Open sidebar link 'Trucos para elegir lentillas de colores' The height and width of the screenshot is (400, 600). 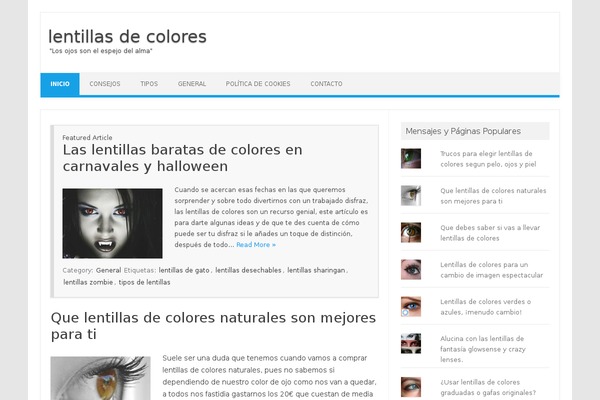pyautogui.click(x=488, y=159)
